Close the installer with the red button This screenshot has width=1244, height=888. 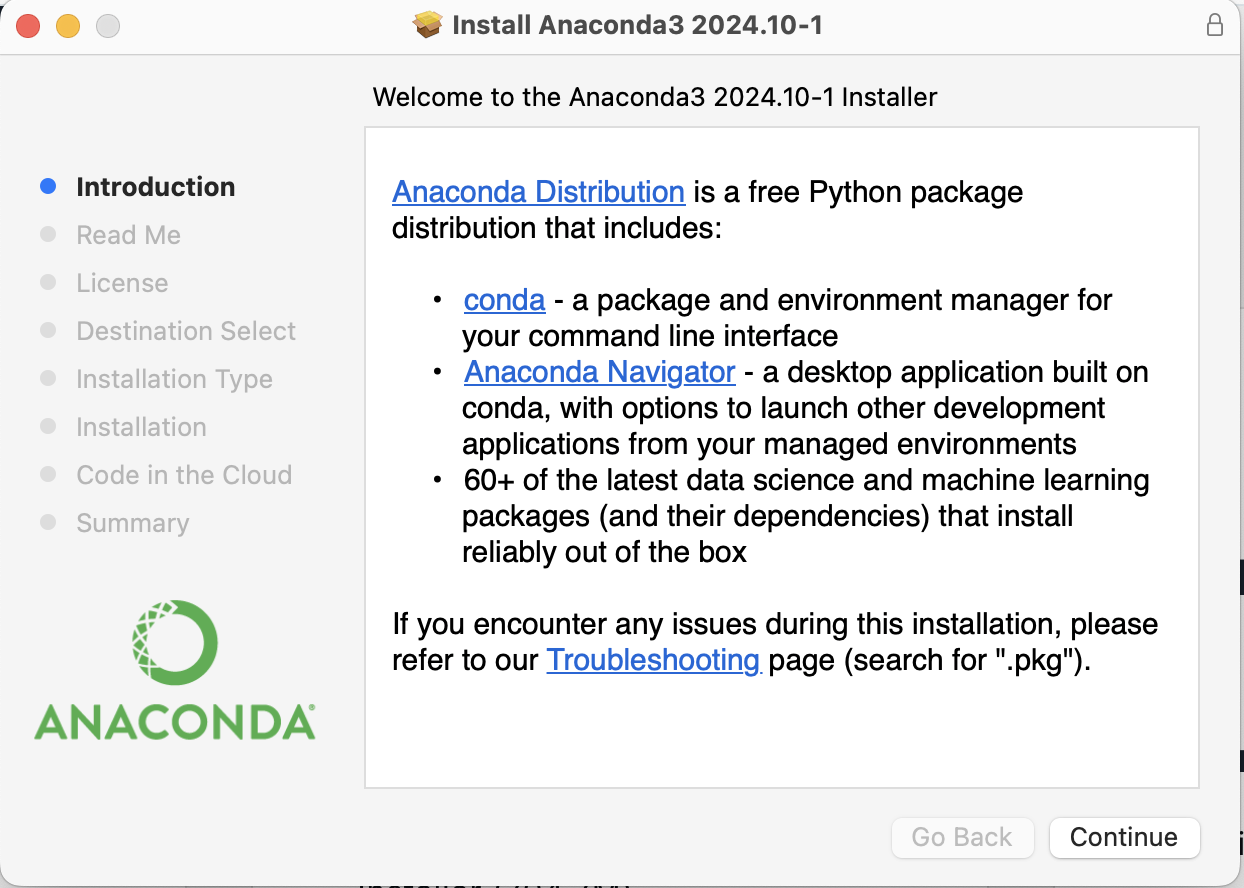click(28, 26)
